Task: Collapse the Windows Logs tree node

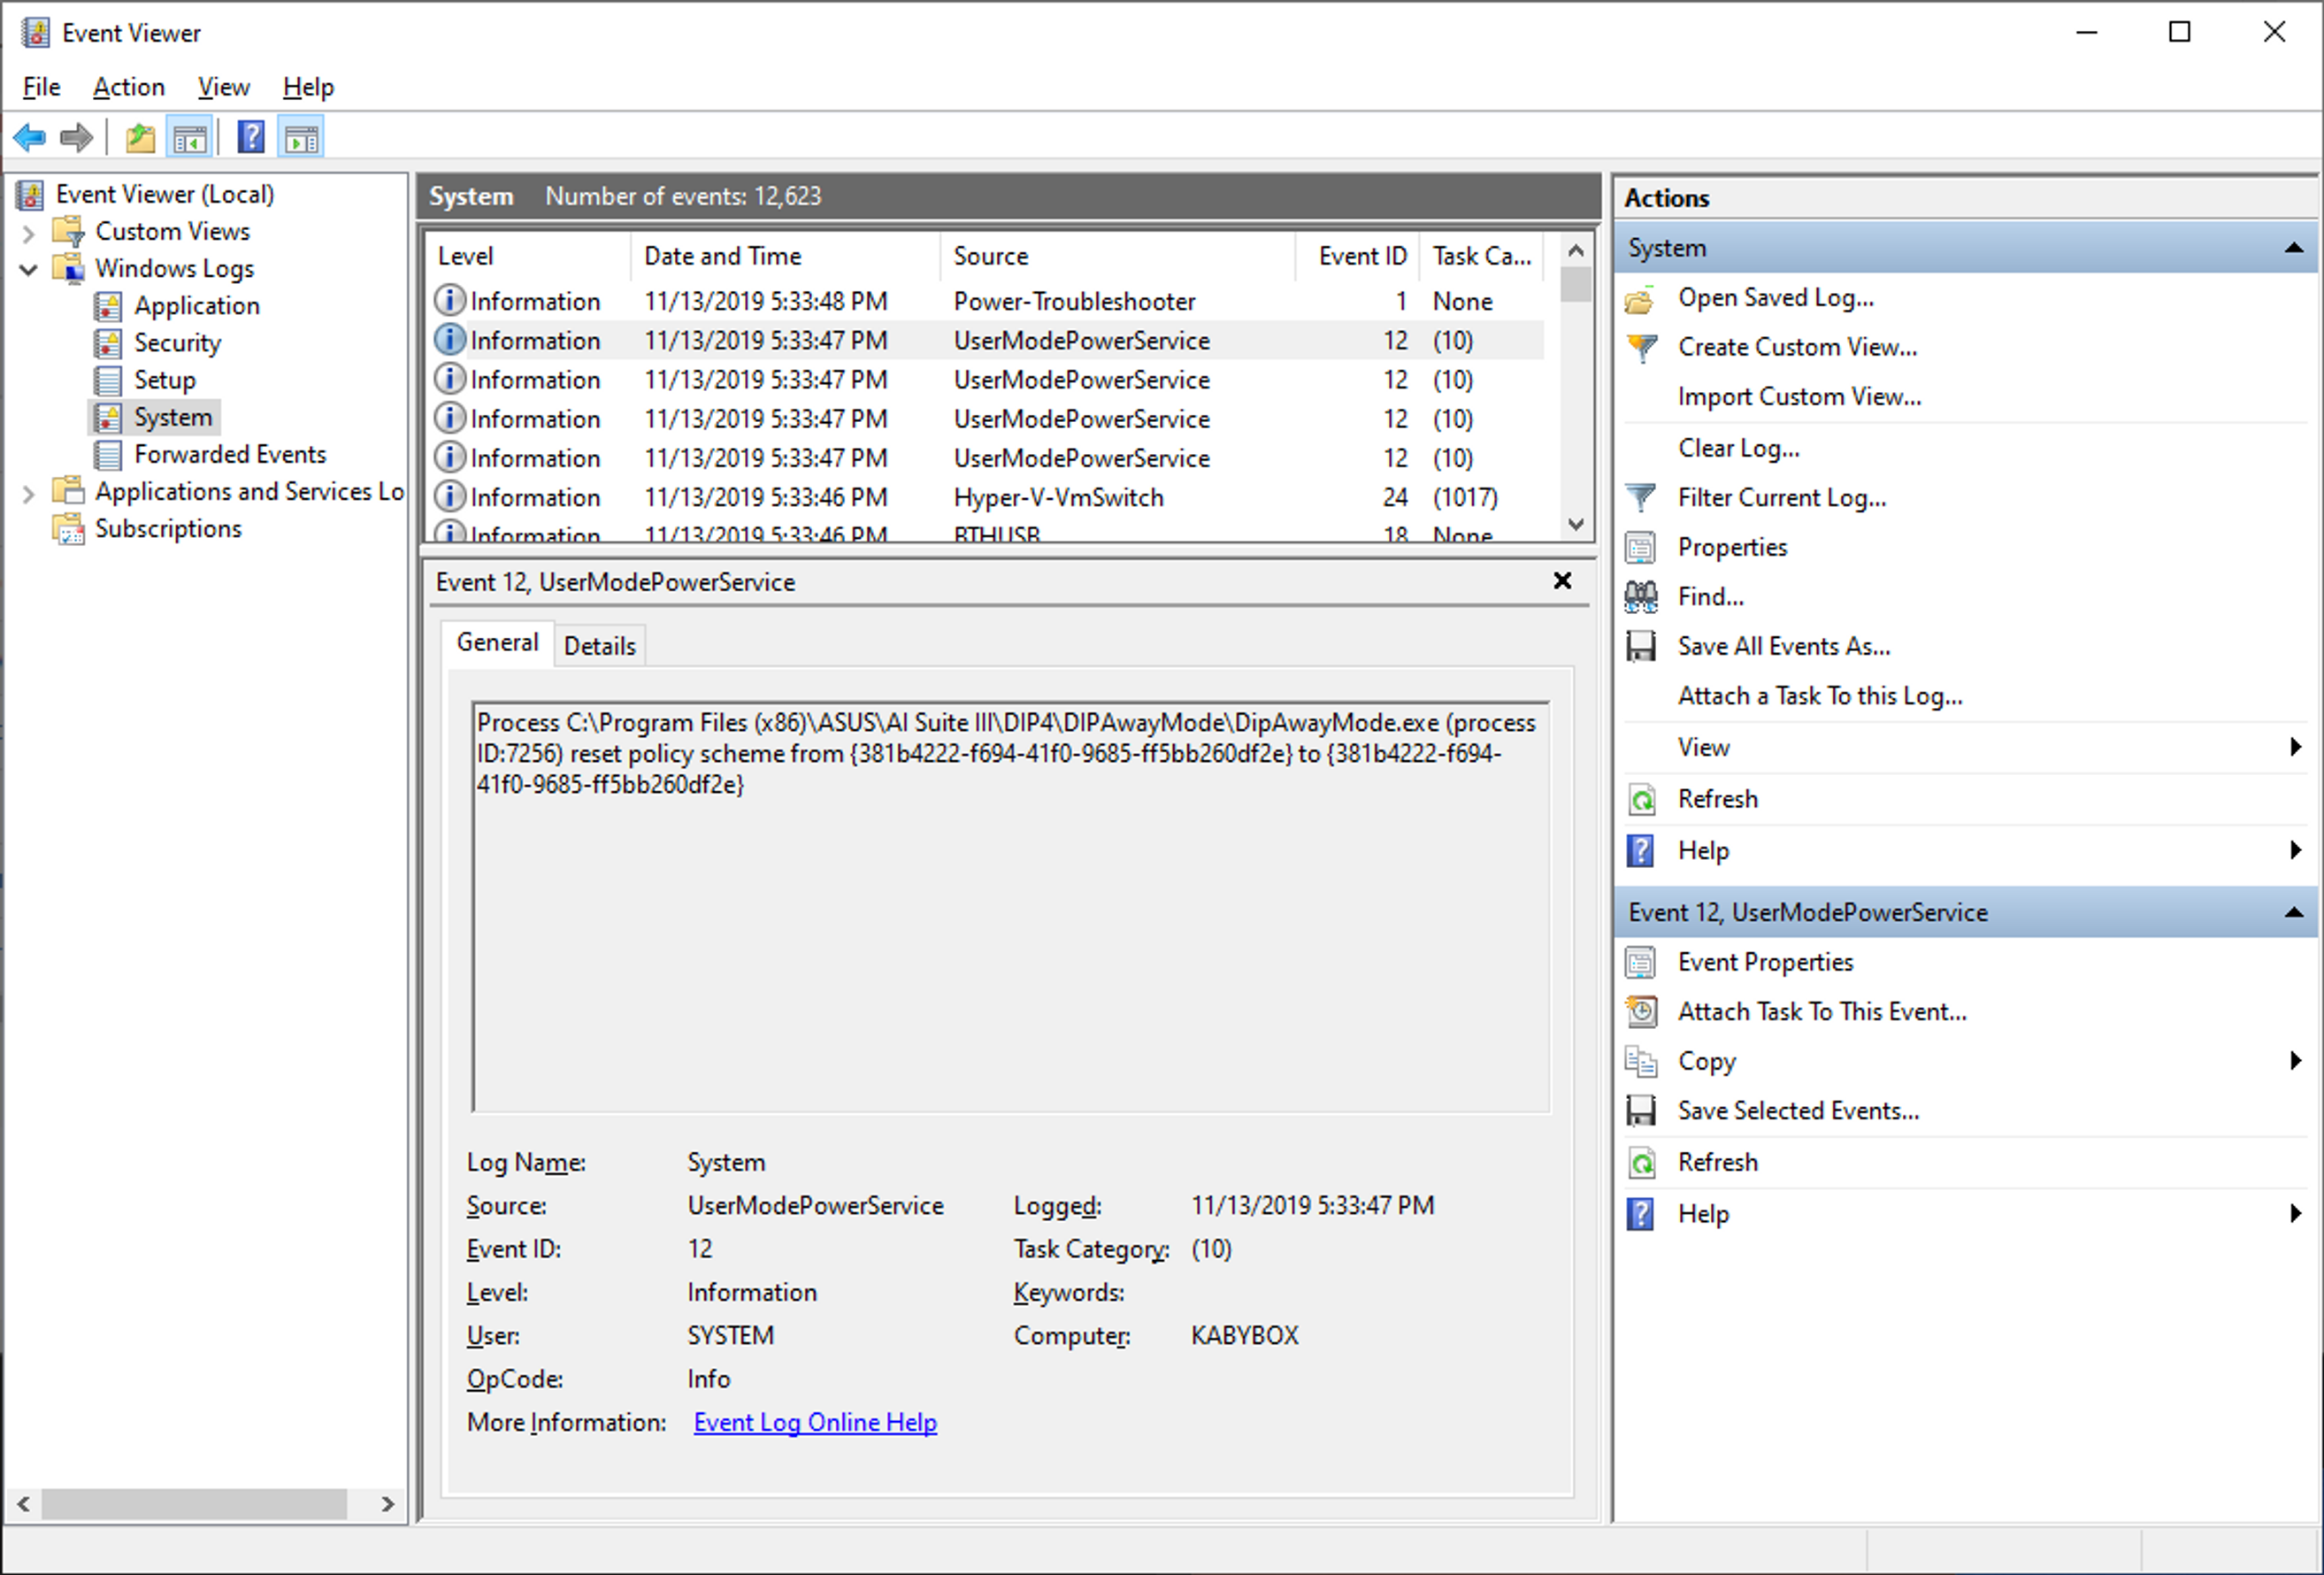Action: tap(28, 269)
